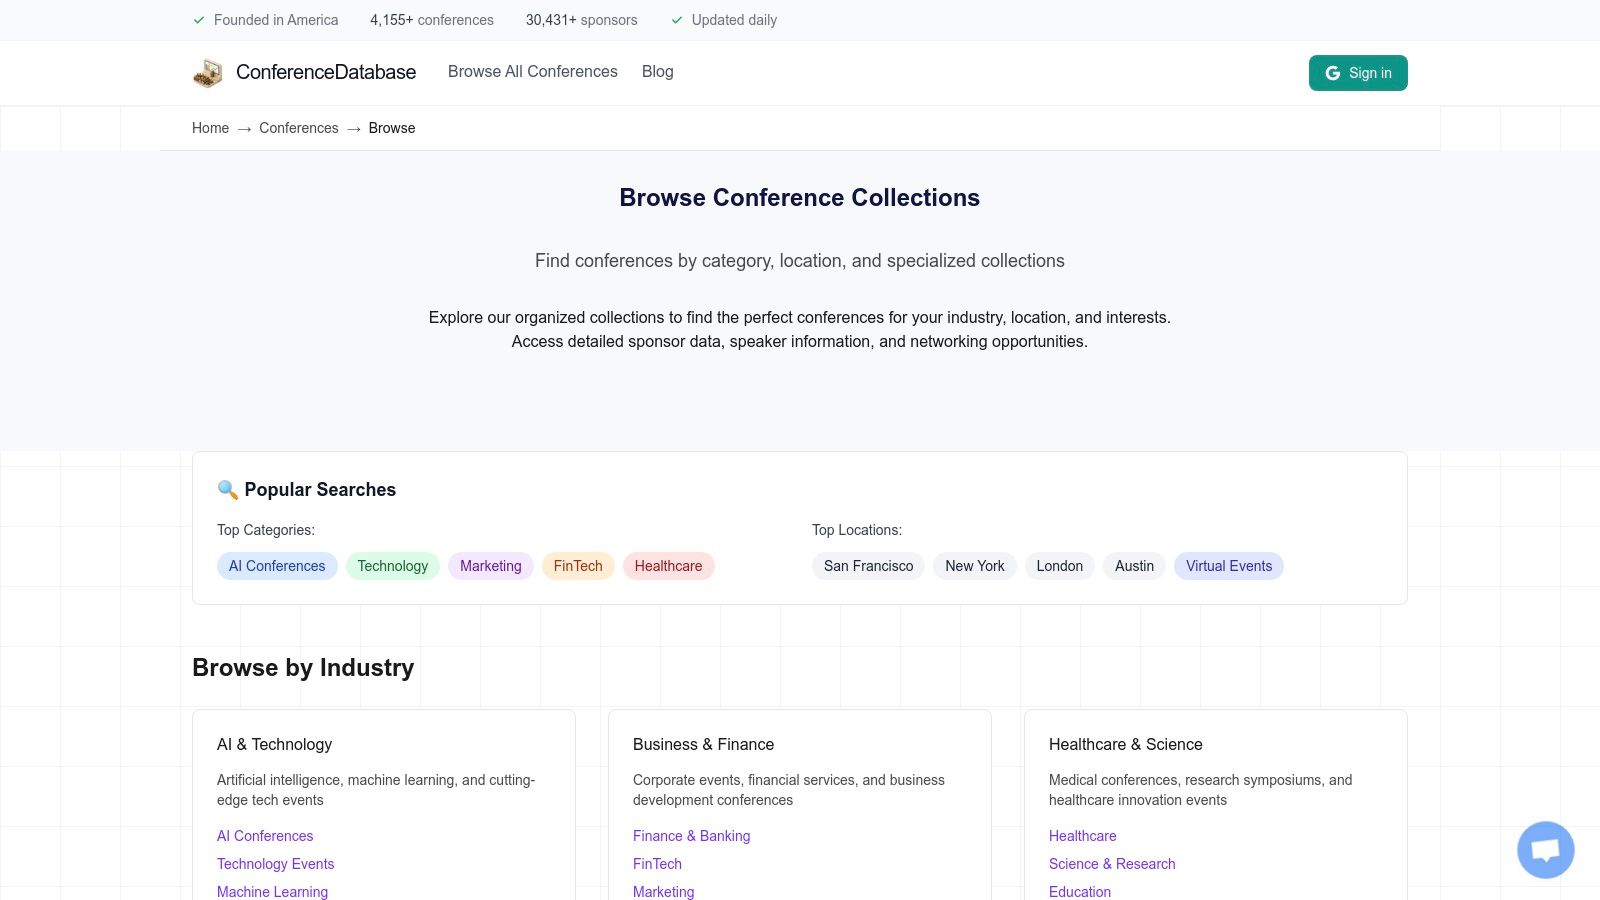1600x900 pixels.
Task: Click the ConferenceDatabase logo icon
Action: pyautogui.click(x=207, y=72)
